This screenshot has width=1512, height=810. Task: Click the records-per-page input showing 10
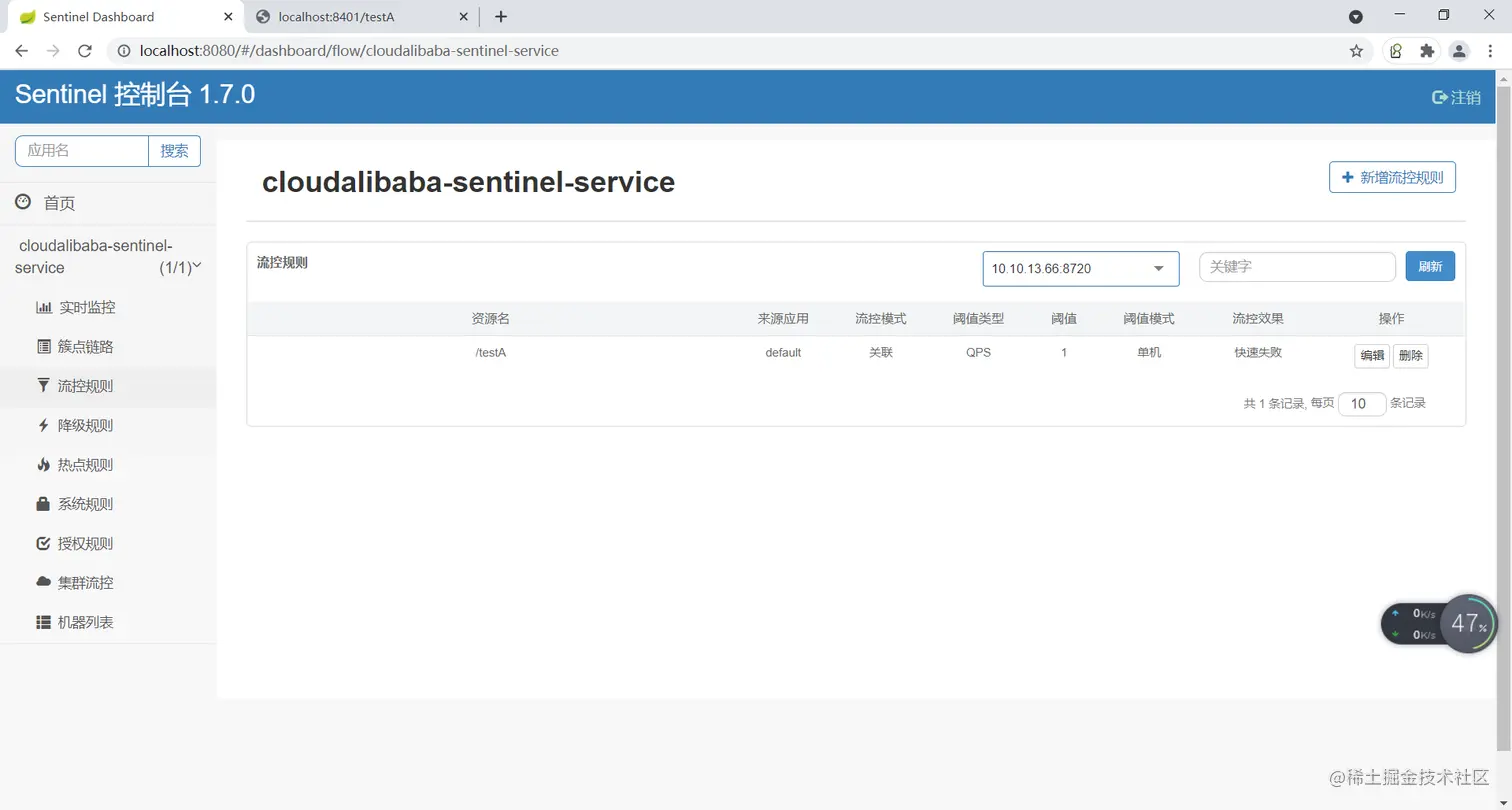pyautogui.click(x=1362, y=404)
